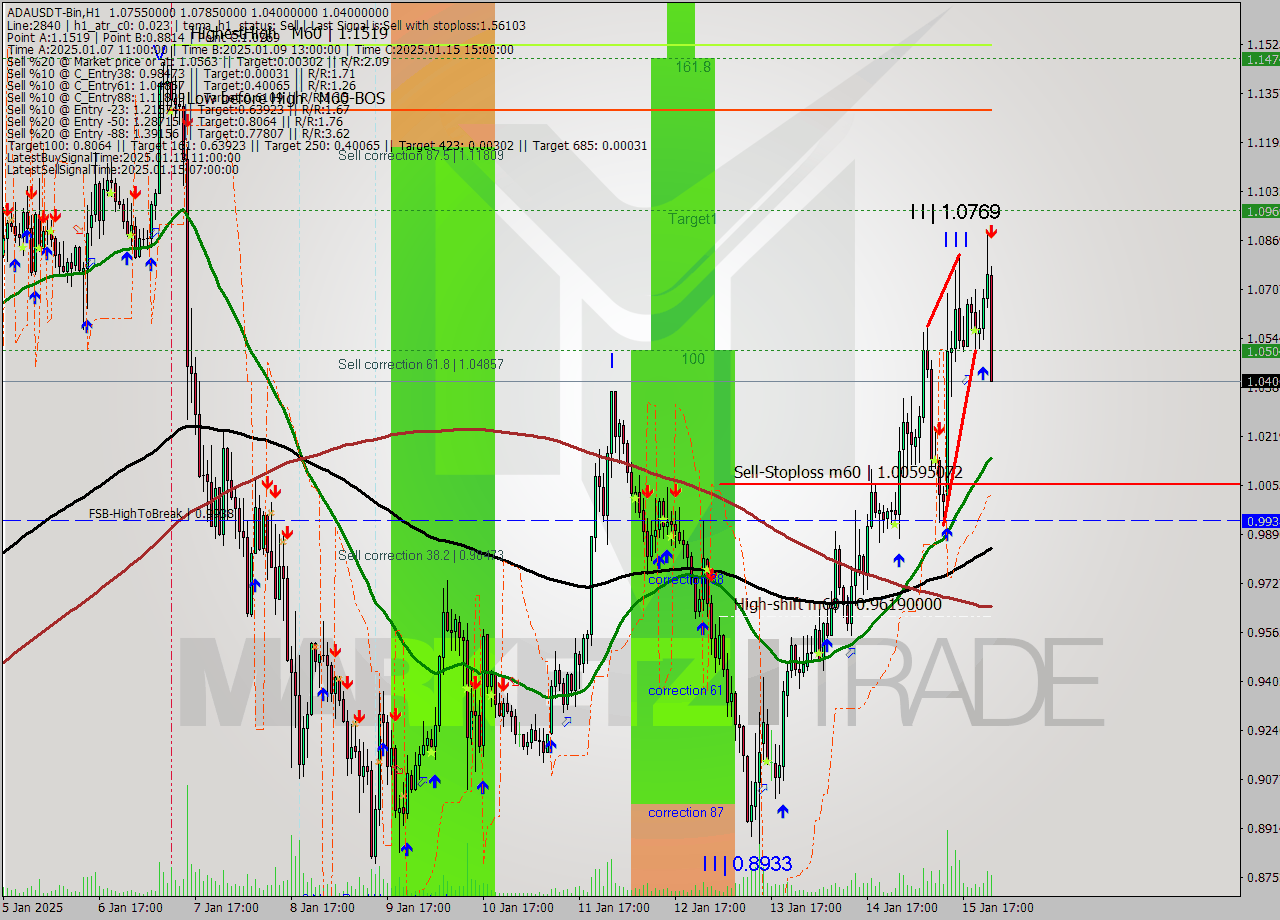Viewport: 1280px width, 920px height.
Task: Click the '9 Jan 17:00' time axis label
Action: coord(418,908)
